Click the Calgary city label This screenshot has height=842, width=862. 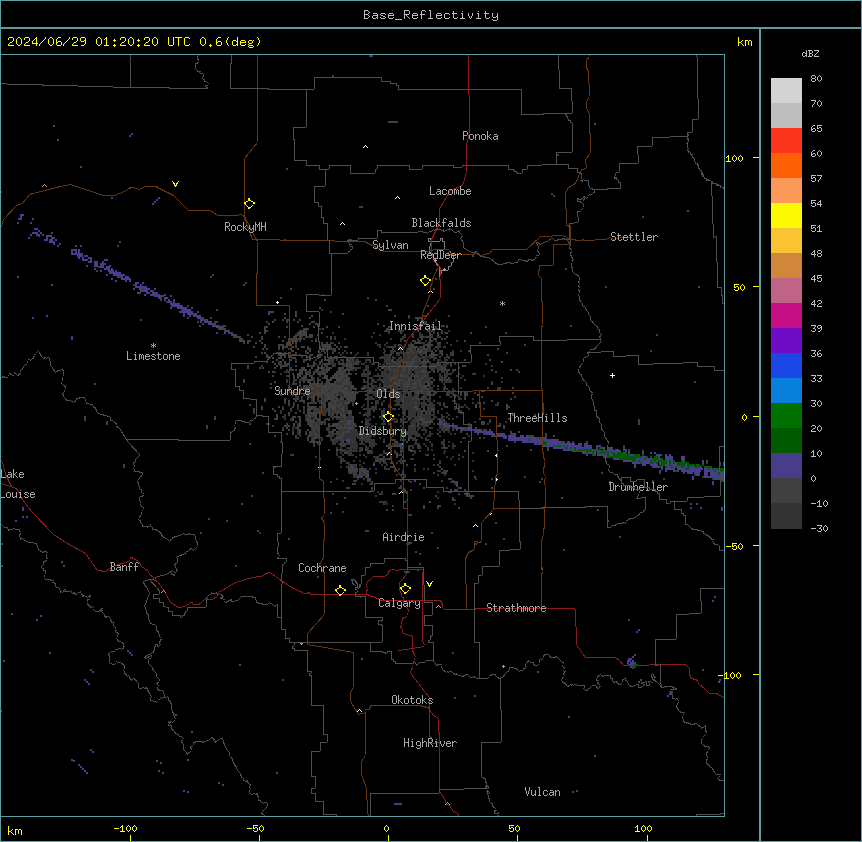click(x=399, y=603)
